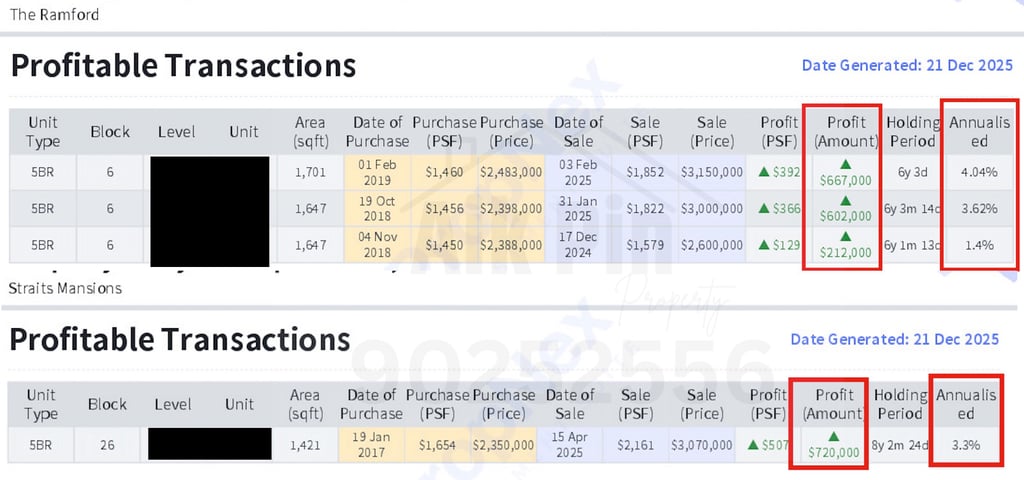Click the green arrow above $667,000 profit

843,162
